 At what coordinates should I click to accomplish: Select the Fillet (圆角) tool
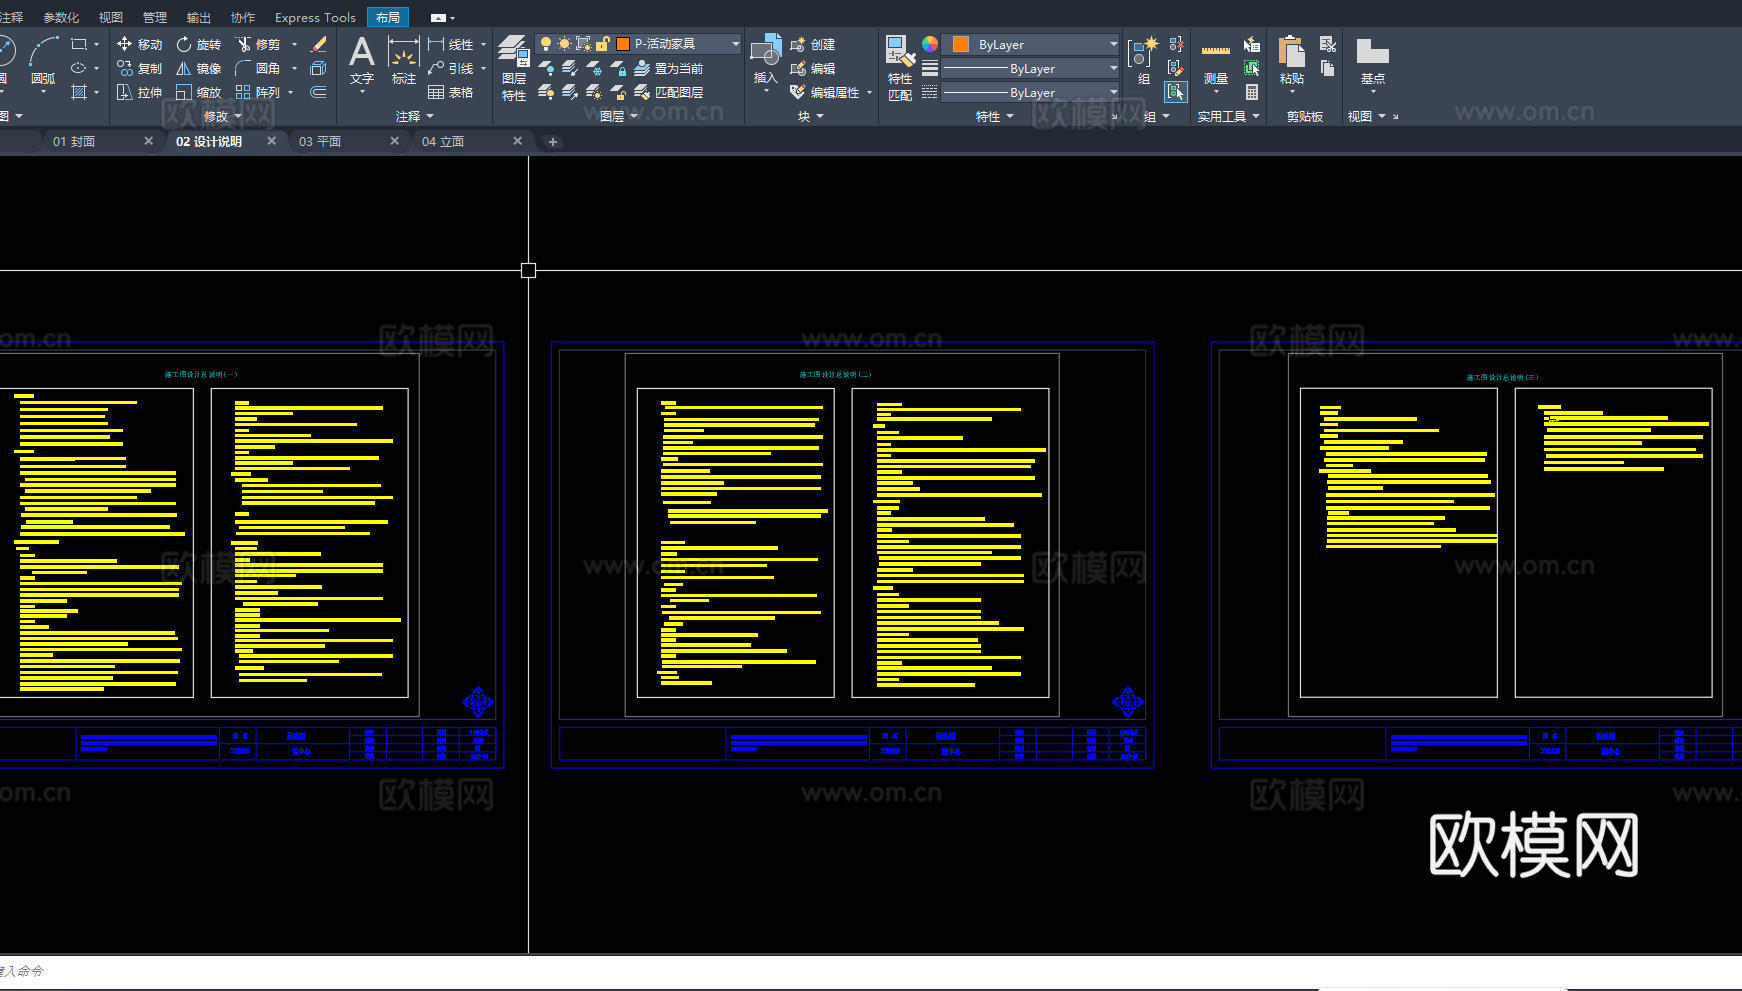[x=258, y=68]
